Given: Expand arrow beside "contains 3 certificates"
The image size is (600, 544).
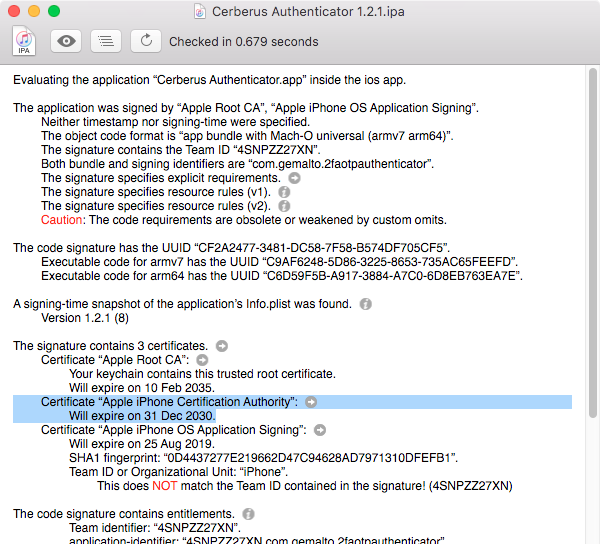Looking at the screenshot, I should (222, 346).
